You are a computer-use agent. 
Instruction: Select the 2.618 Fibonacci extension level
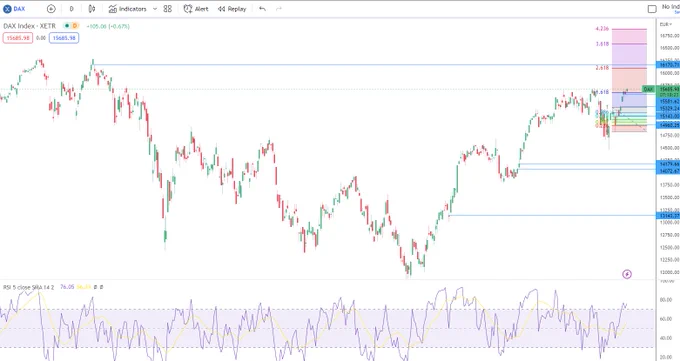pos(602,68)
